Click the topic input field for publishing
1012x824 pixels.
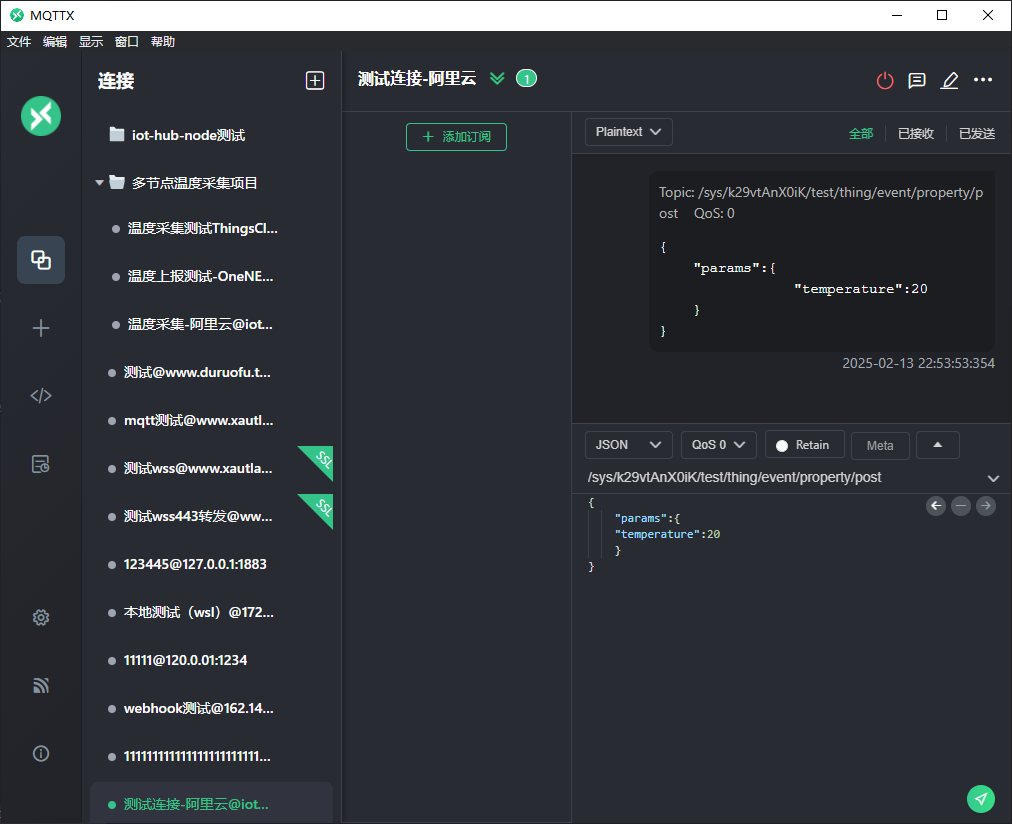(780, 477)
